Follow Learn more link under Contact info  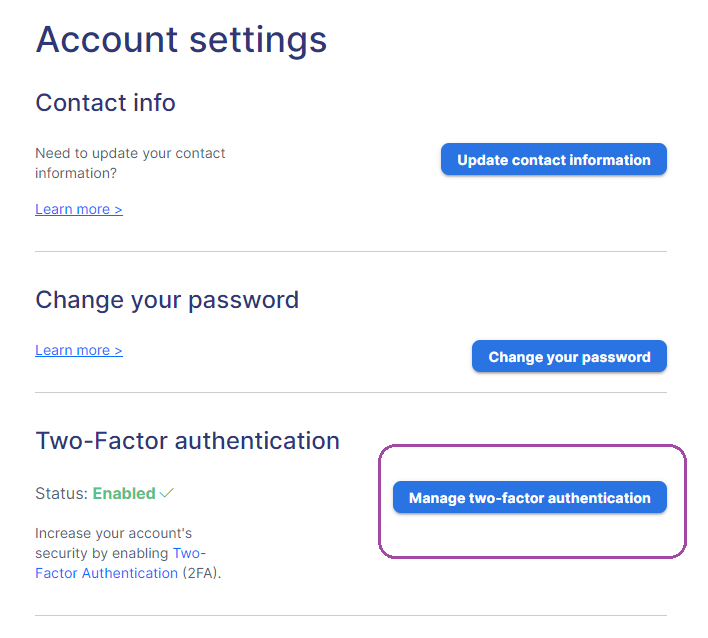(x=79, y=209)
